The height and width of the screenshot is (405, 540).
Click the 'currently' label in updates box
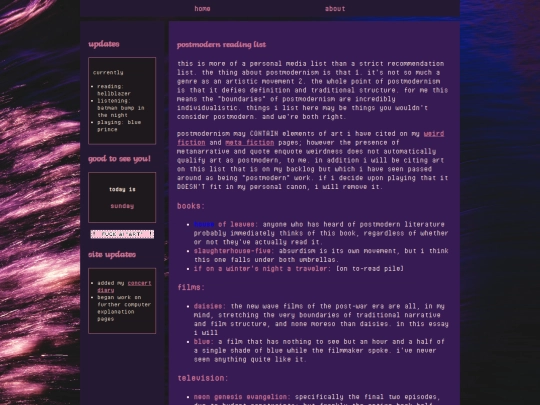(x=108, y=72)
